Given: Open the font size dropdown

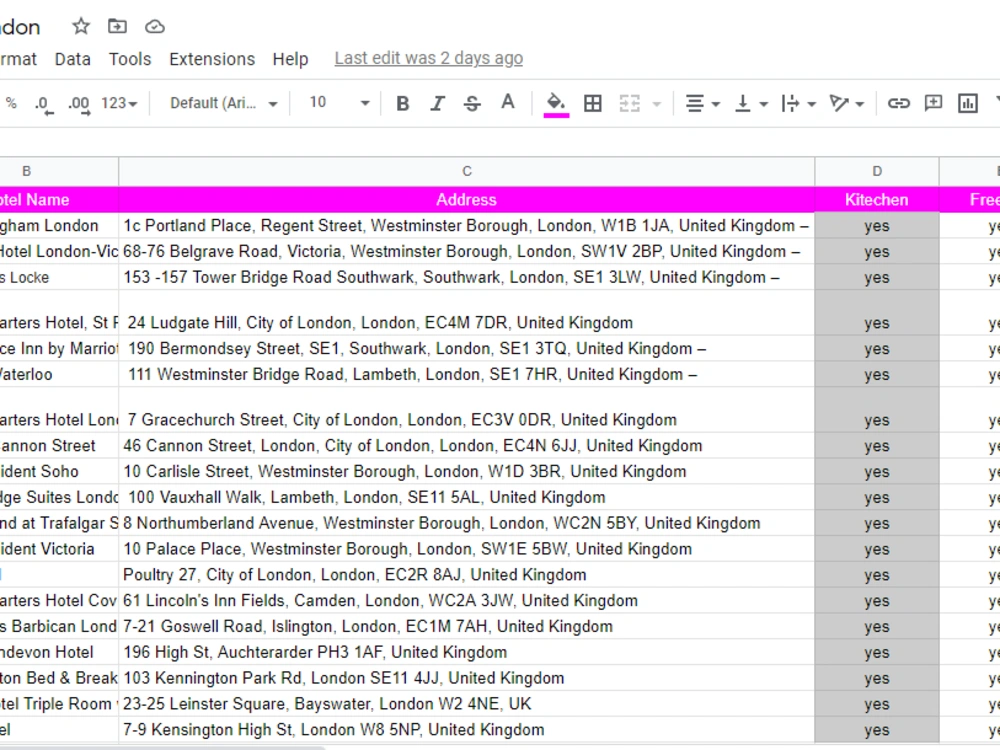Looking at the screenshot, I should 339,103.
